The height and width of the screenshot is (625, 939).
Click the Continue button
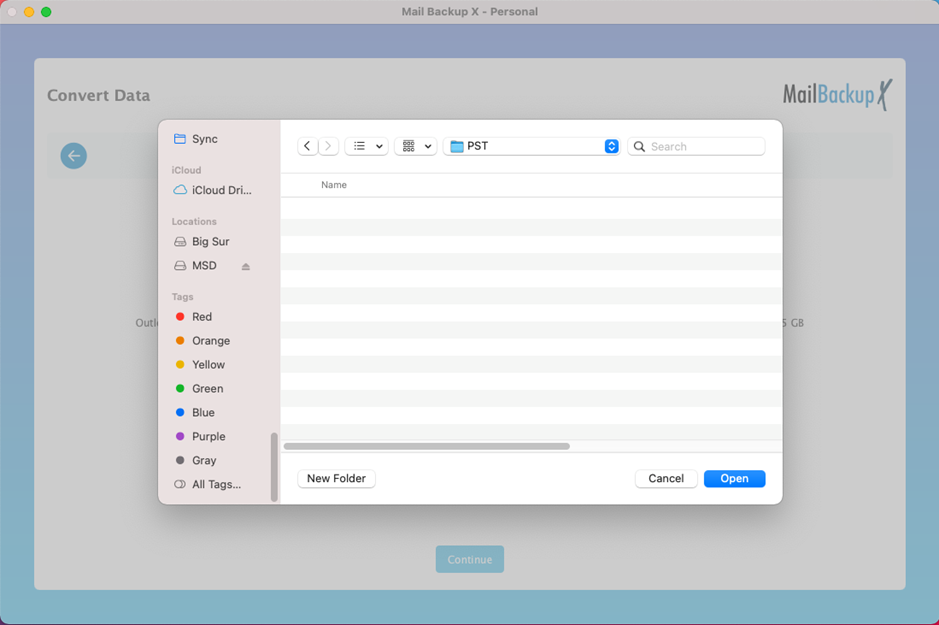[x=470, y=559]
